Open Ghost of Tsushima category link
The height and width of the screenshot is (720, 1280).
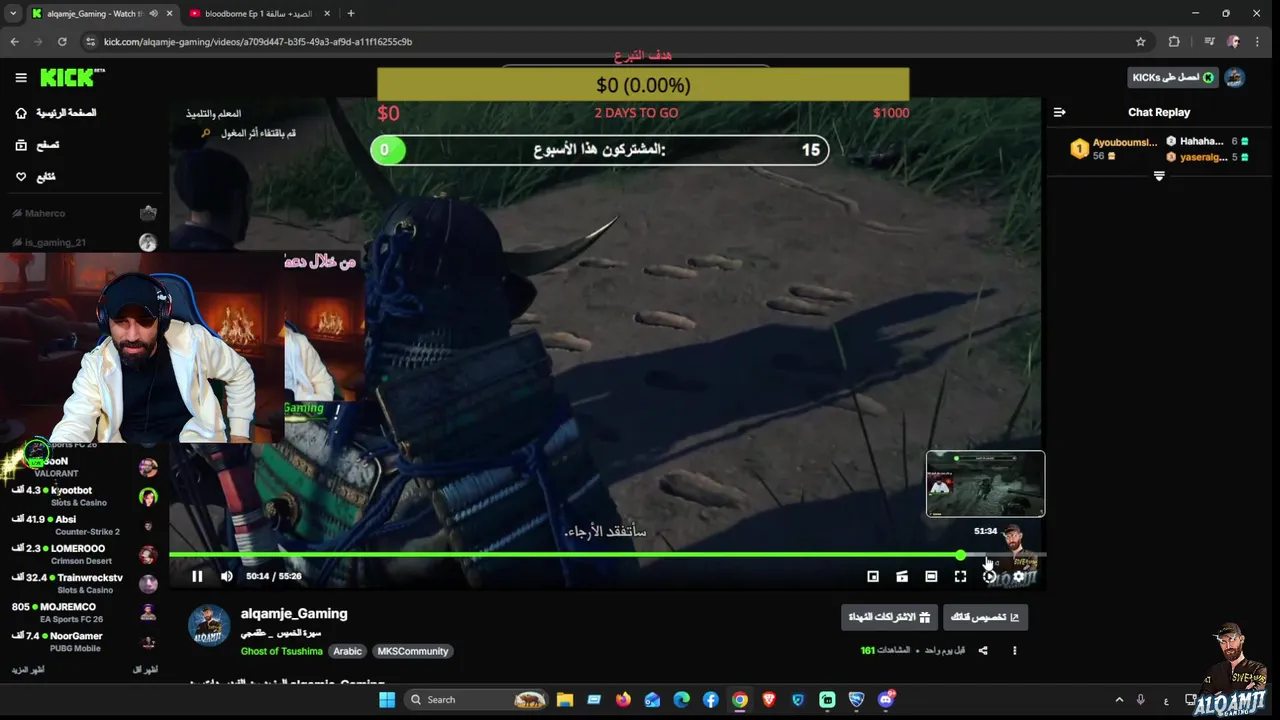coord(281,651)
